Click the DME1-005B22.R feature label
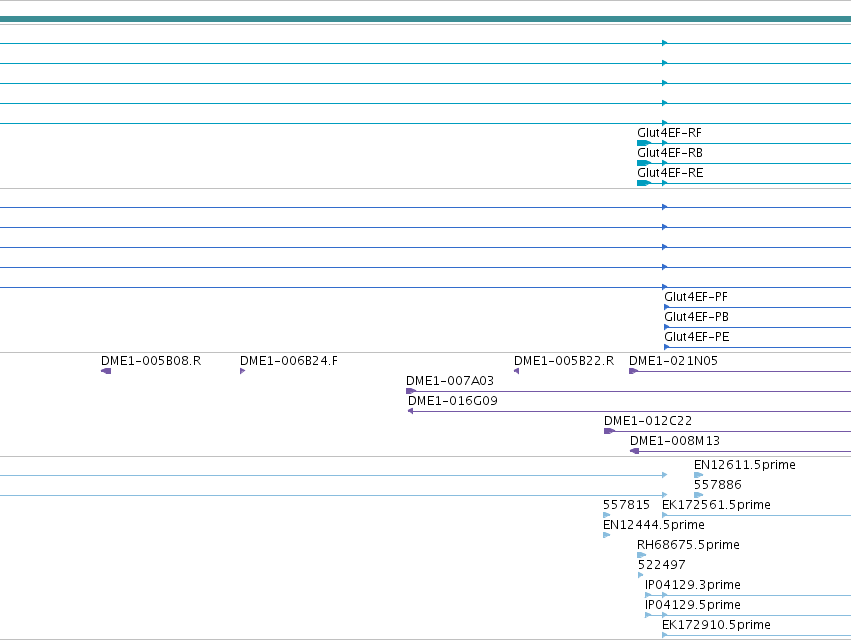The image size is (851, 640). point(564,361)
